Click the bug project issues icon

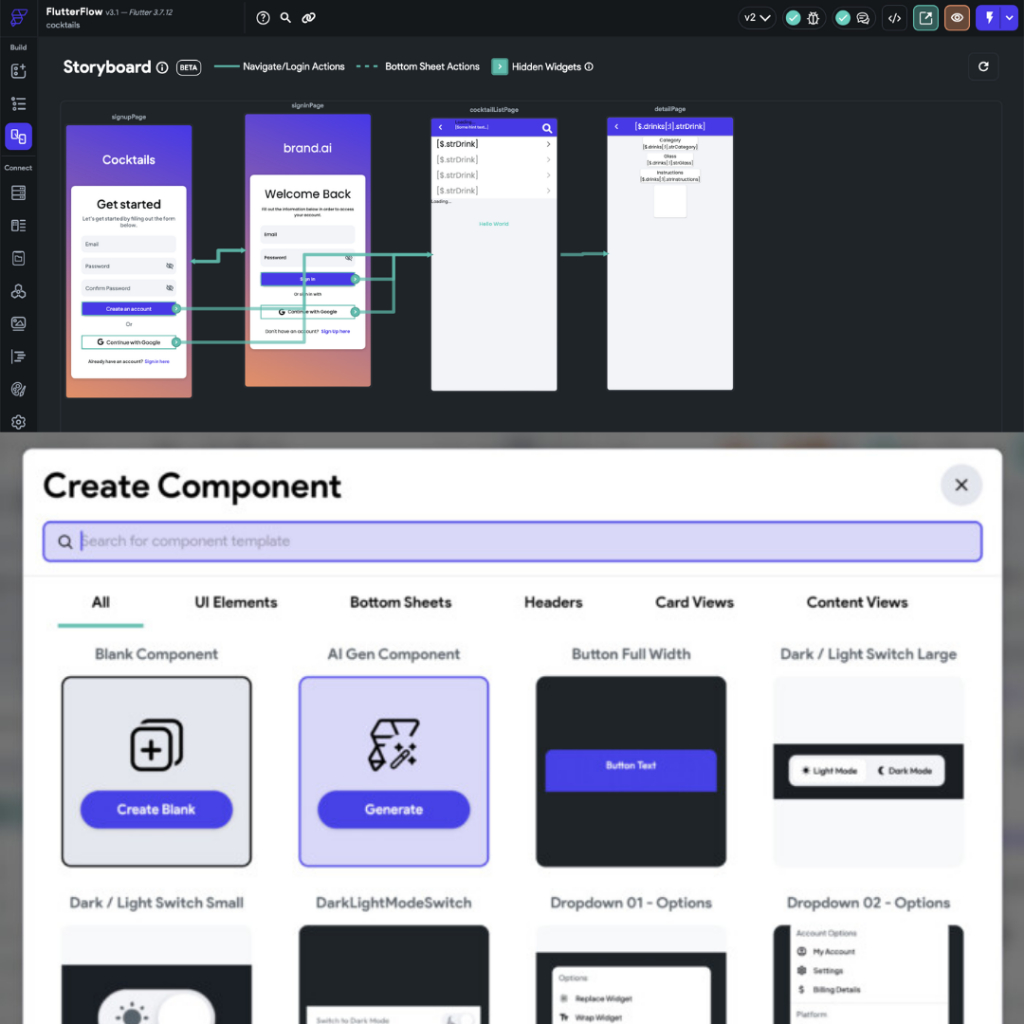click(x=813, y=18)
